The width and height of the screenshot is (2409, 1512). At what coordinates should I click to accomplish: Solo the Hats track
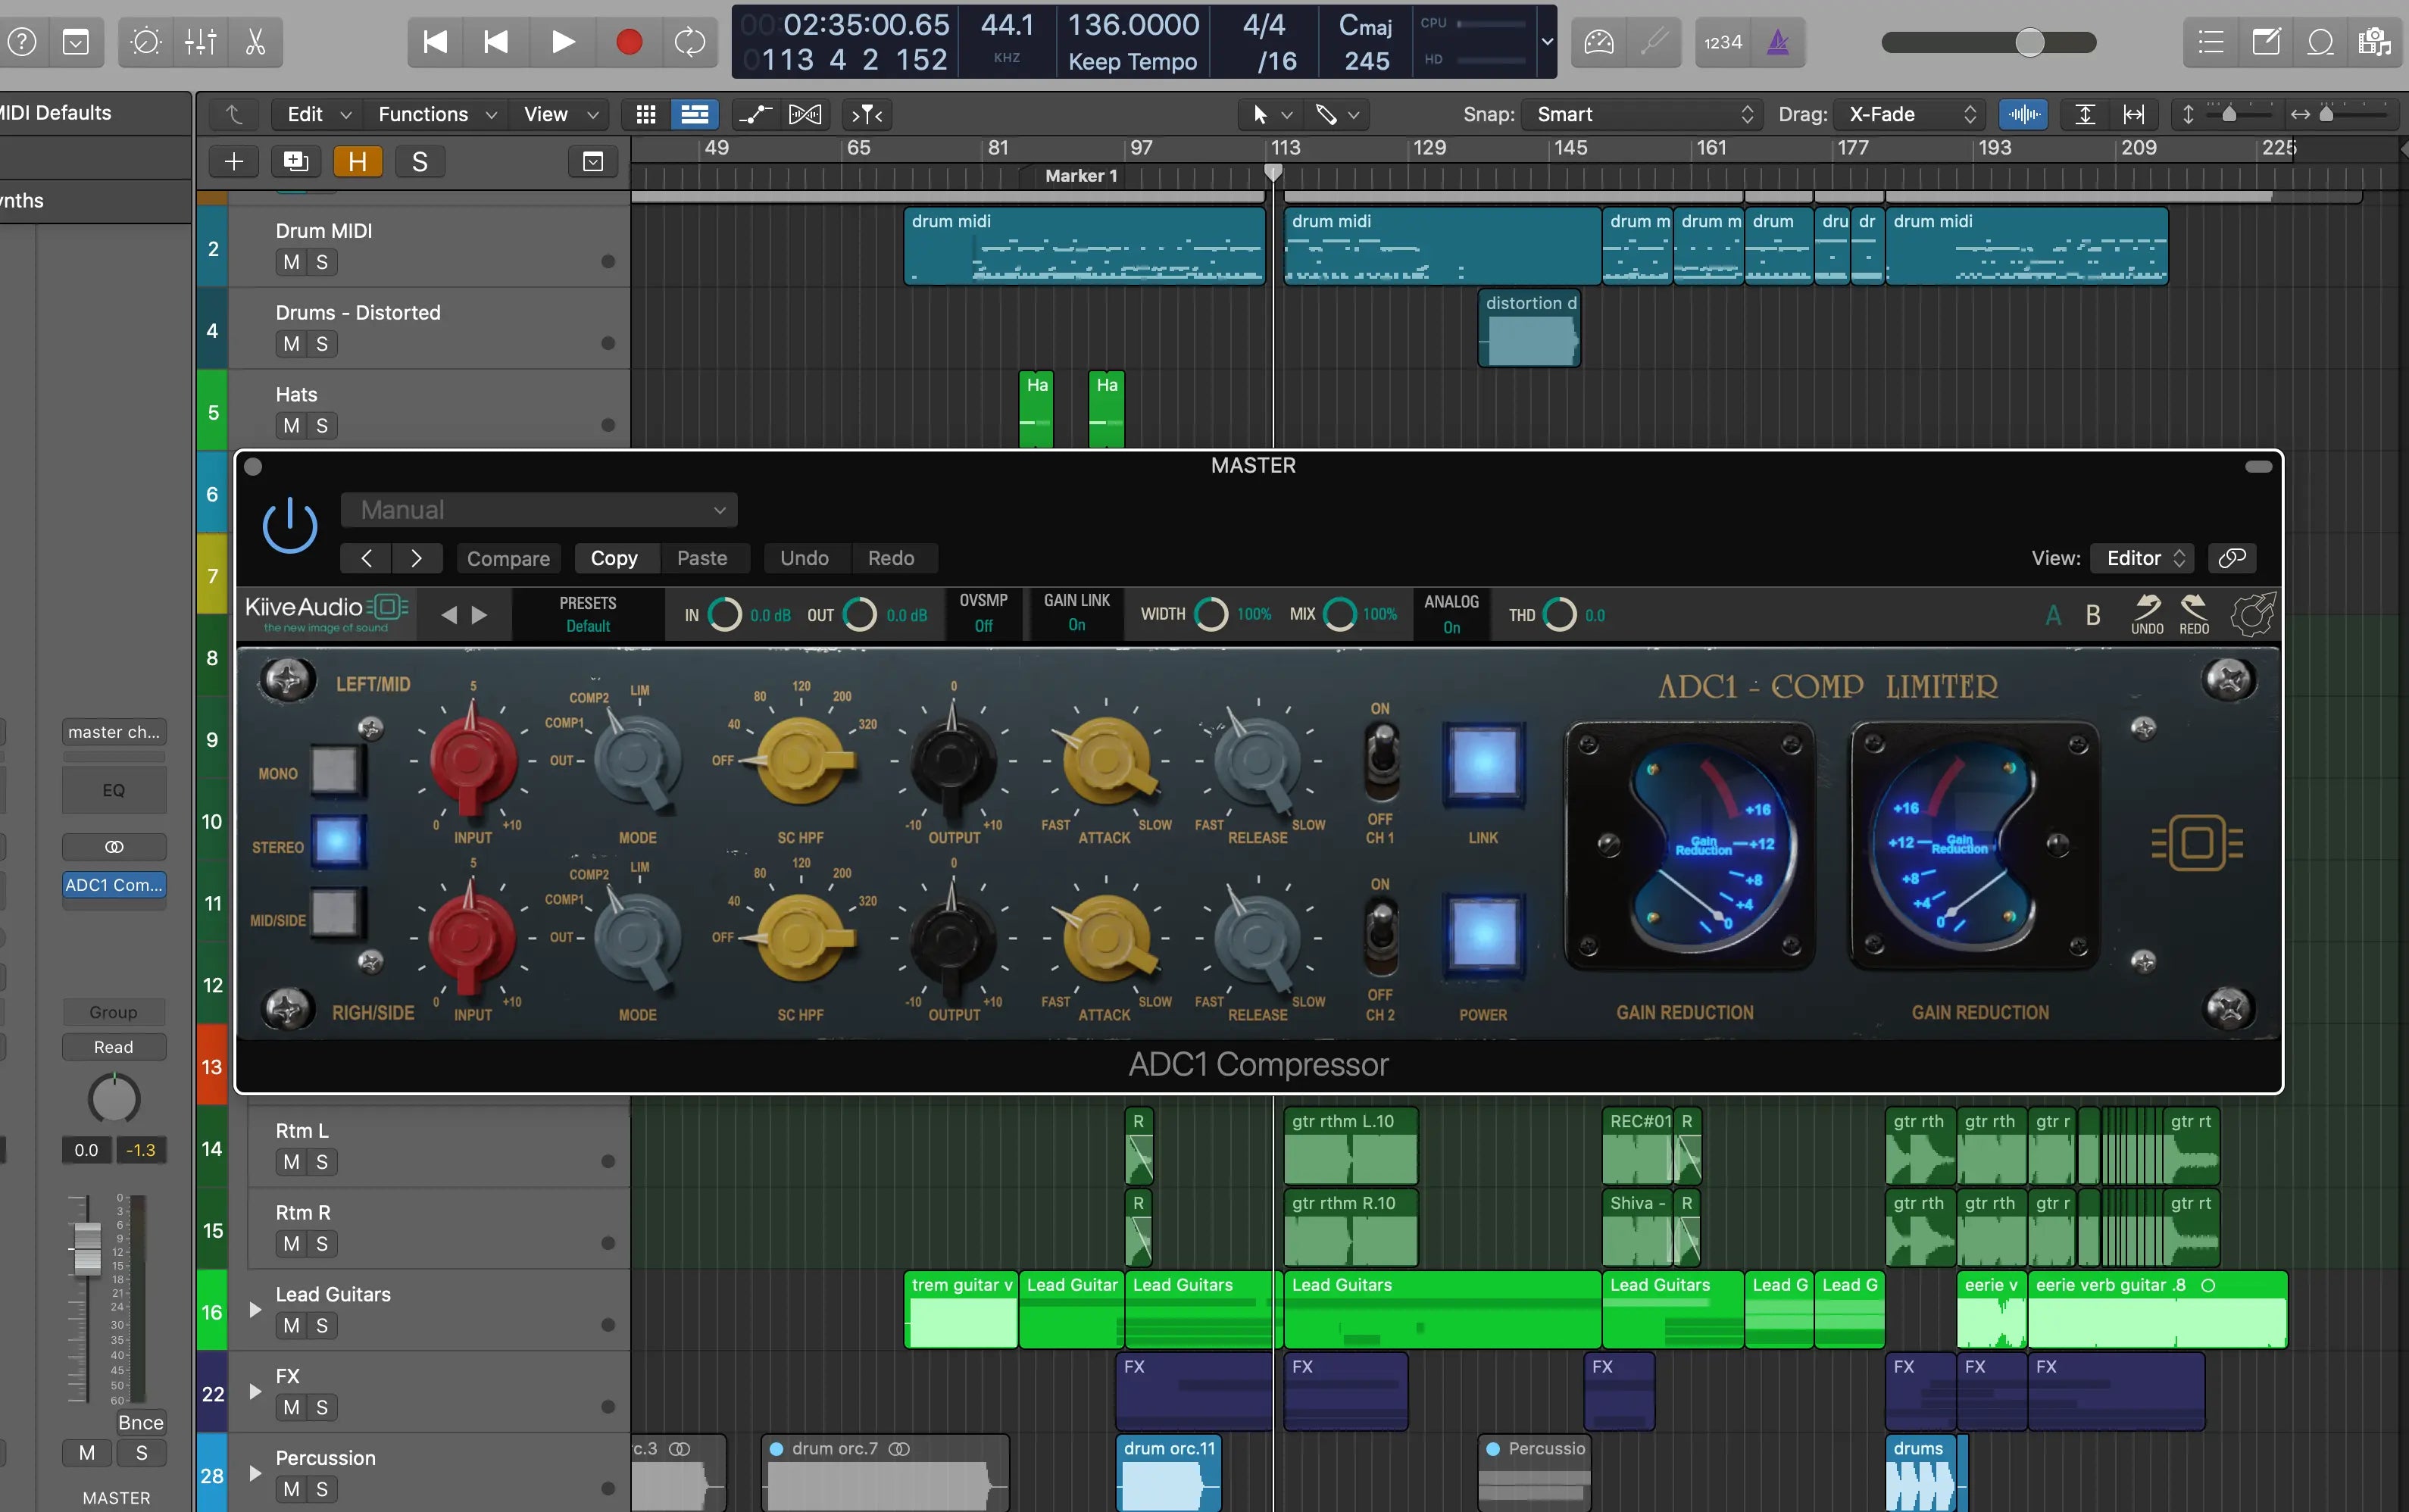click(x=322, y=426)
